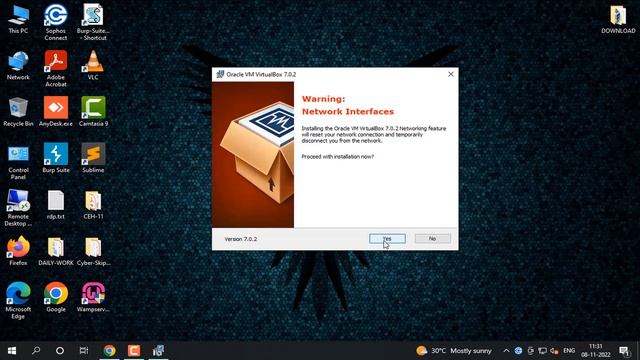
Task: Select the VLC cone desktop icon
Action: (x=93, y=65)
